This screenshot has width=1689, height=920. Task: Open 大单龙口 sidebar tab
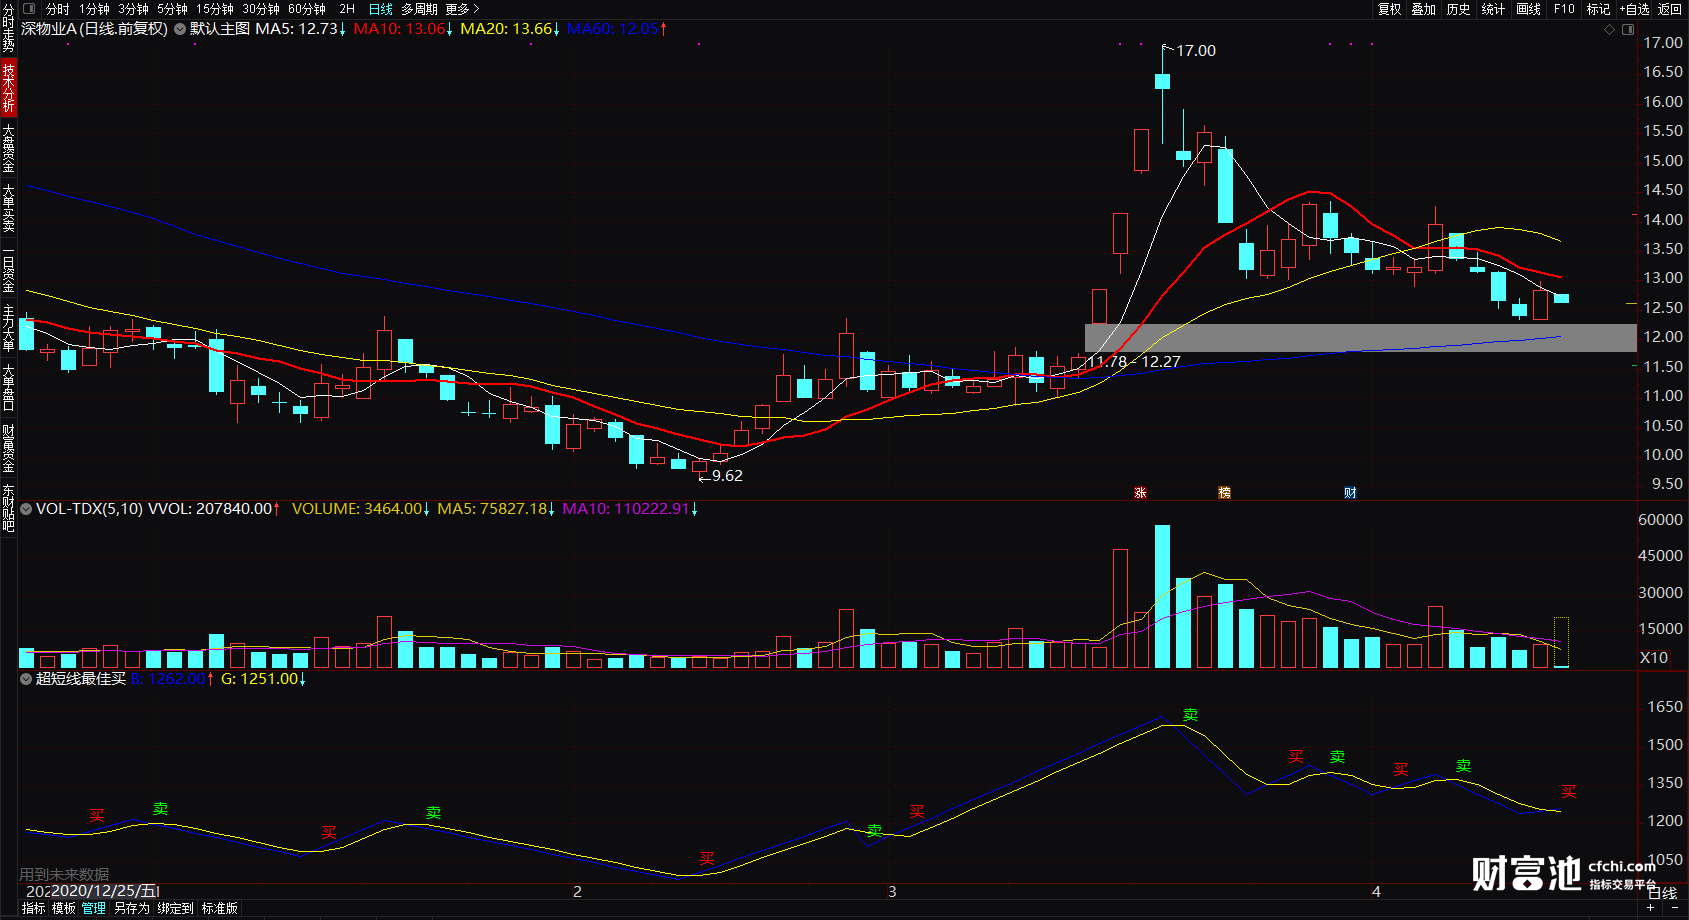click(8, 388)
